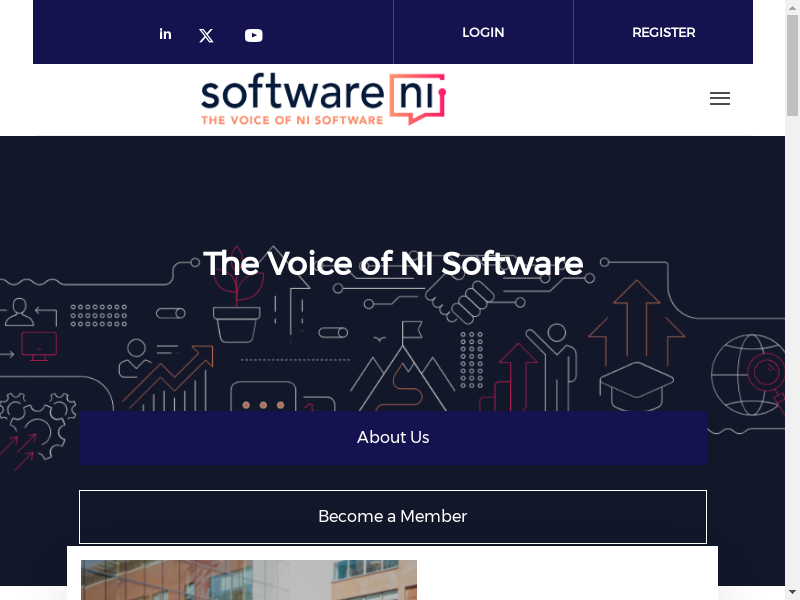Open the hamburger navigation menu
800x600 pixels.
click(719, 98)
